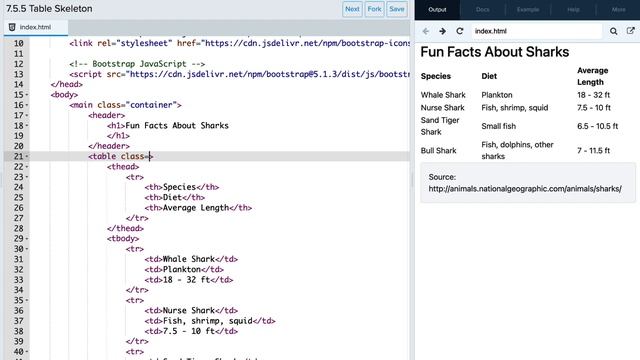Collapse the table tag on line 21
This screenshot has height=360, width=640.
(x=27, y=156)
